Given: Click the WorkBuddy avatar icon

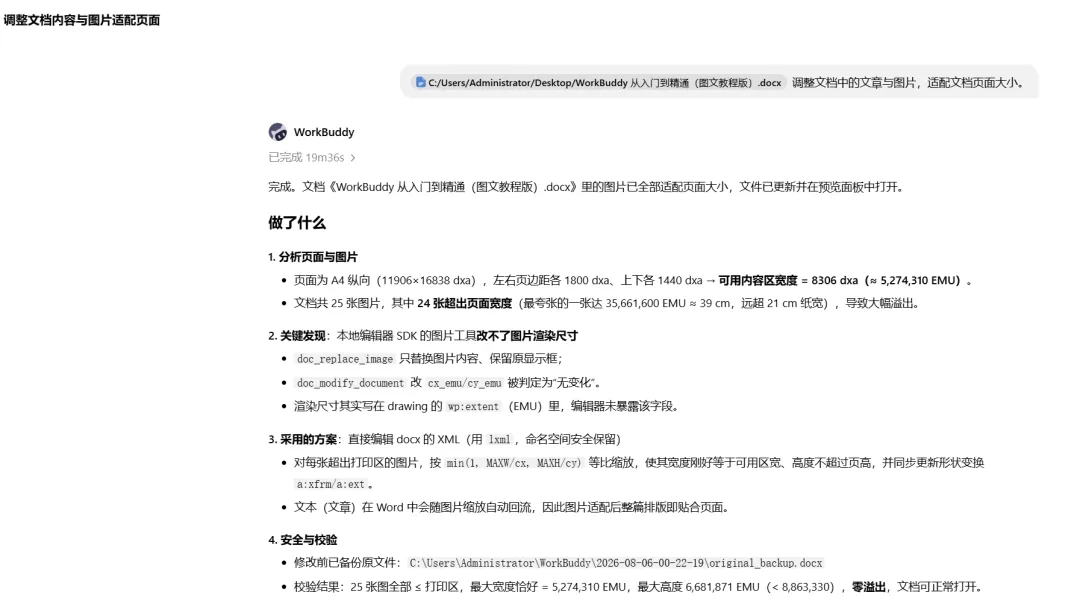Looking at the screenshot, I should pos(278,132).
